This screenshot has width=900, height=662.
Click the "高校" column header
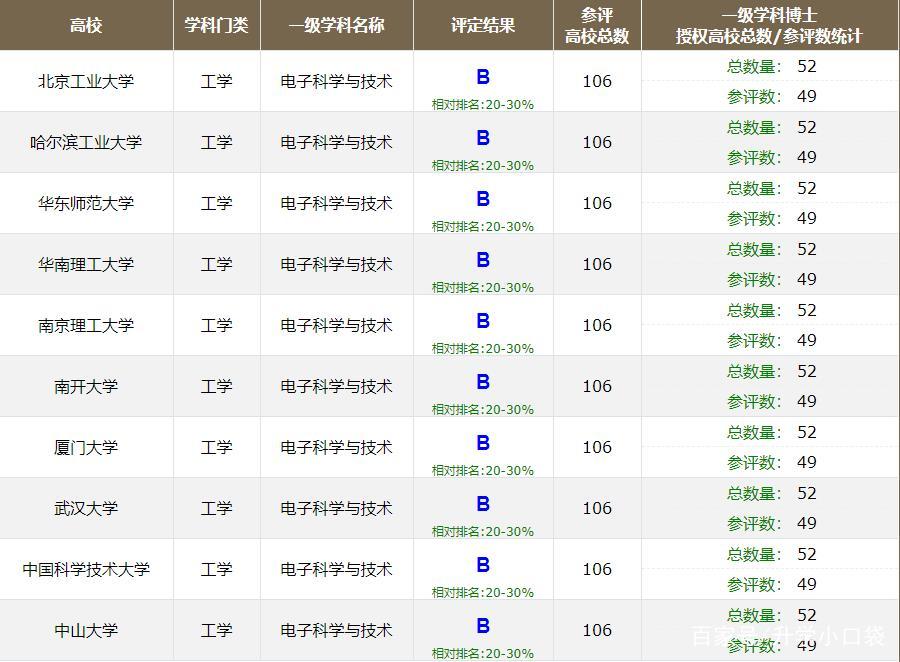click(86, 25)
